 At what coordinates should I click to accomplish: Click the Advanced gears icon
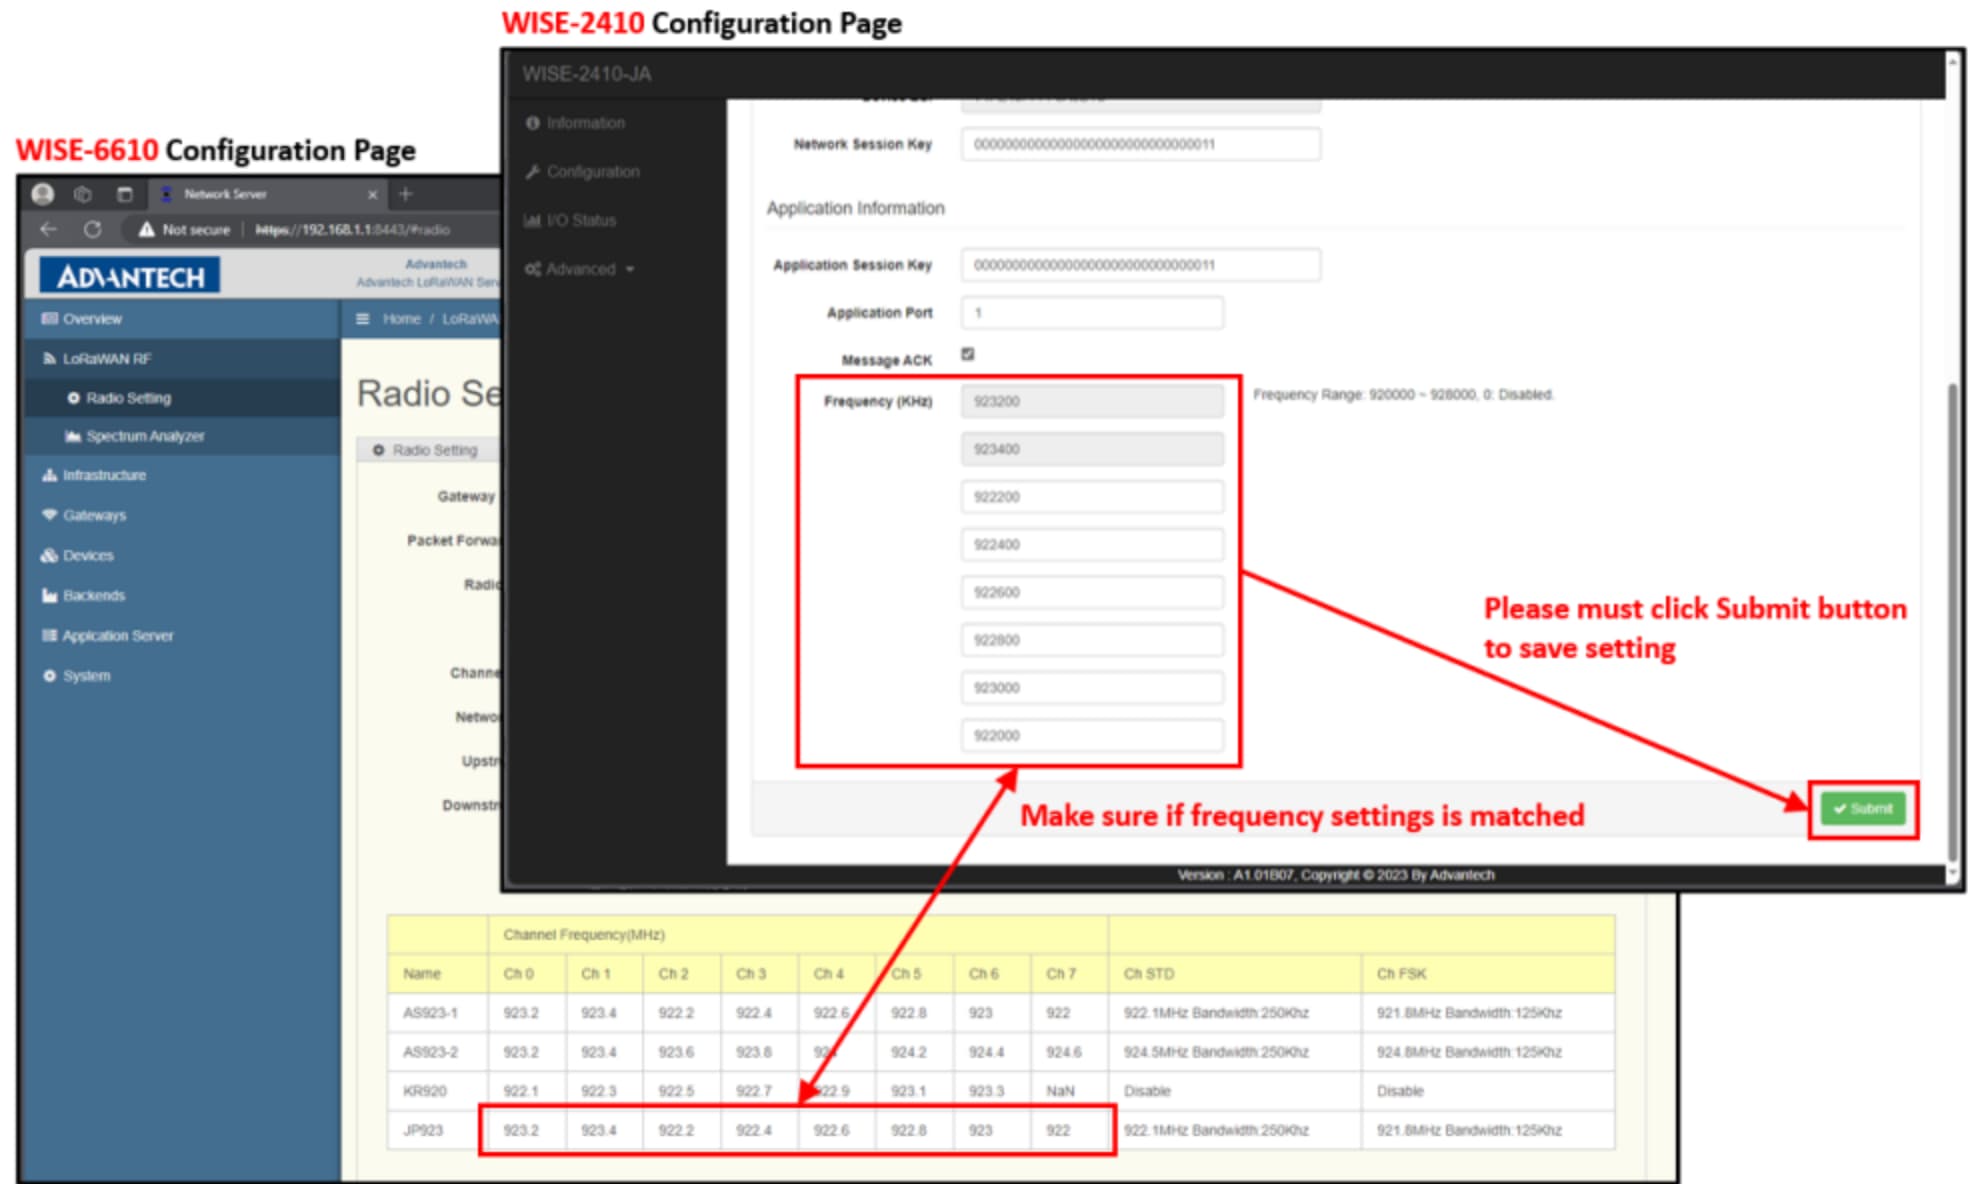coord(533,268)
